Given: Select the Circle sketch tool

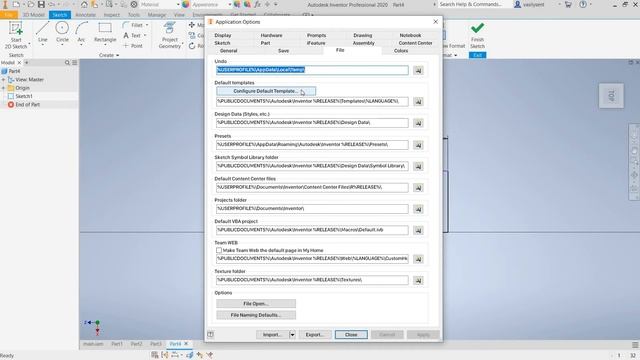Looking at the screenshot, I should [62, 32].
